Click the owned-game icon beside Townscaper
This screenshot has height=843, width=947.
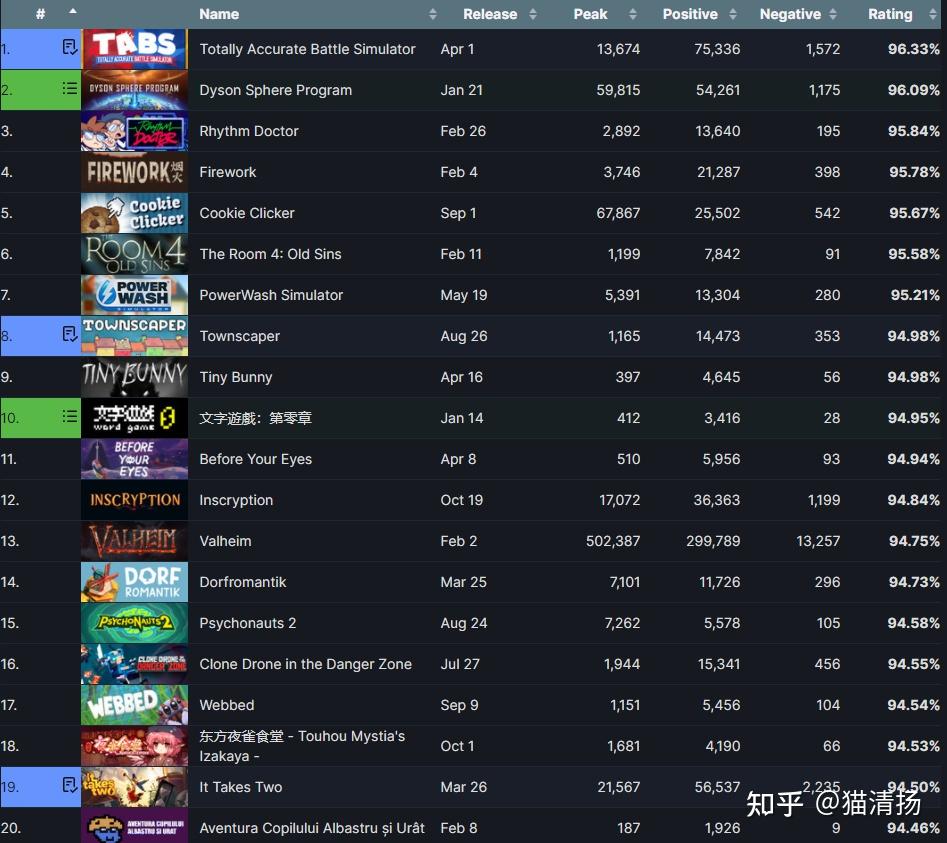tap(70, 335)
